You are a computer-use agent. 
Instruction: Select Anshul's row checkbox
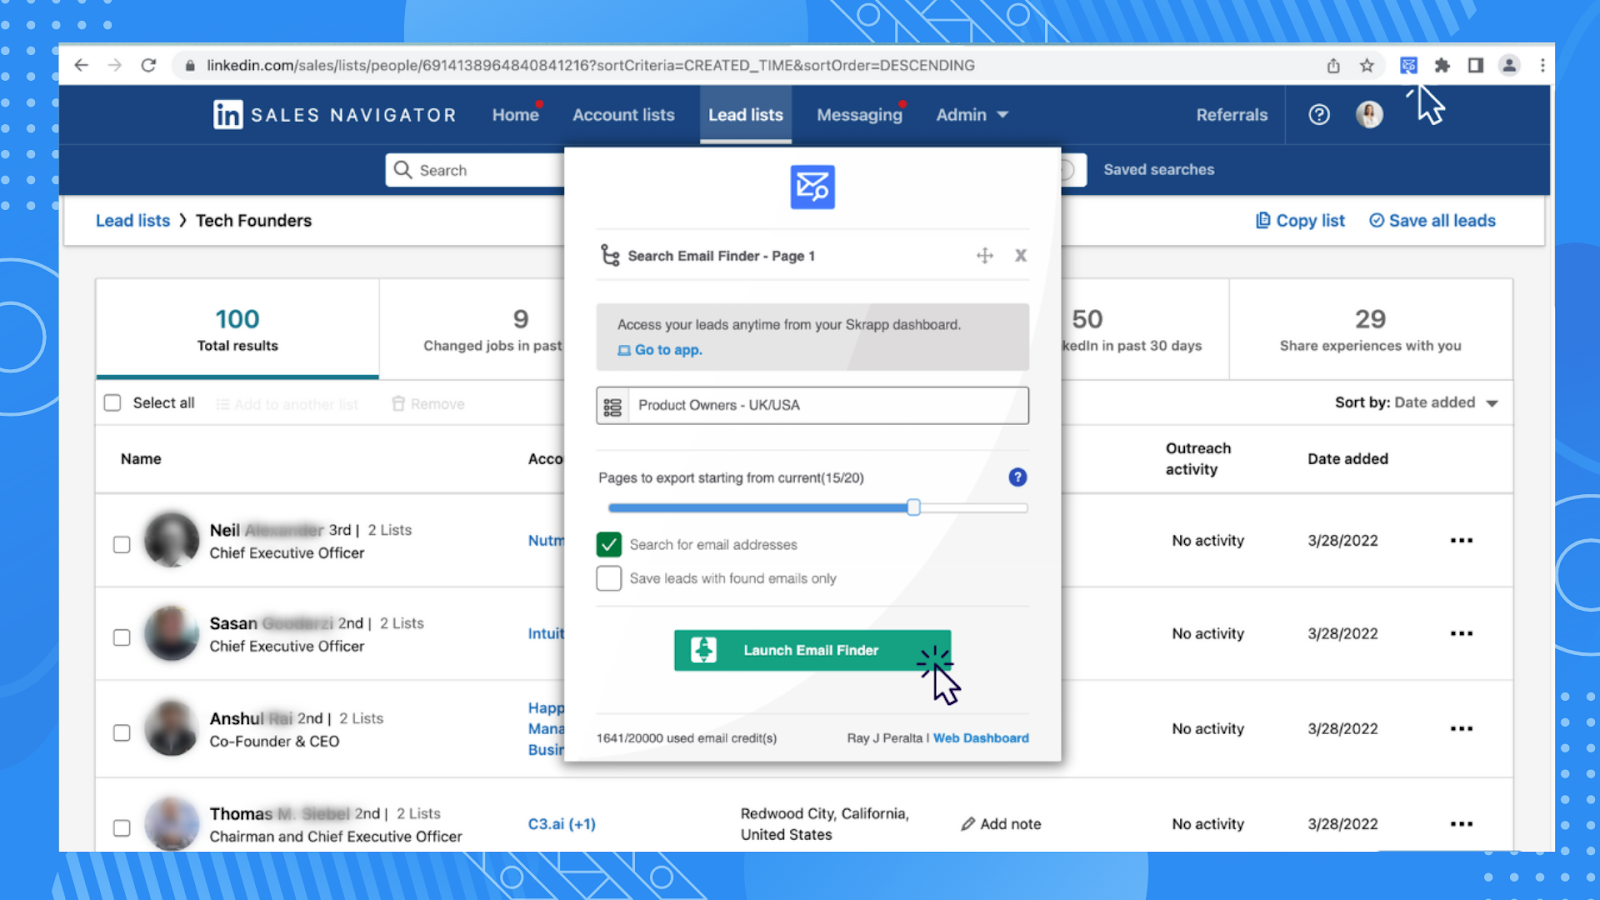pos(122,733)
